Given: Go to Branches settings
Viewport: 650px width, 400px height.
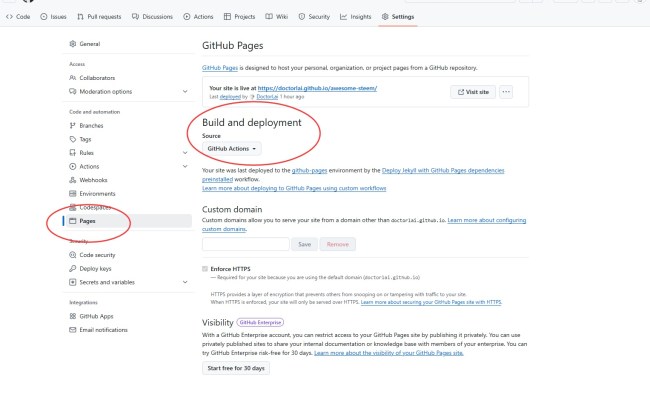Looking at the screenshot, I should (91, 125).
